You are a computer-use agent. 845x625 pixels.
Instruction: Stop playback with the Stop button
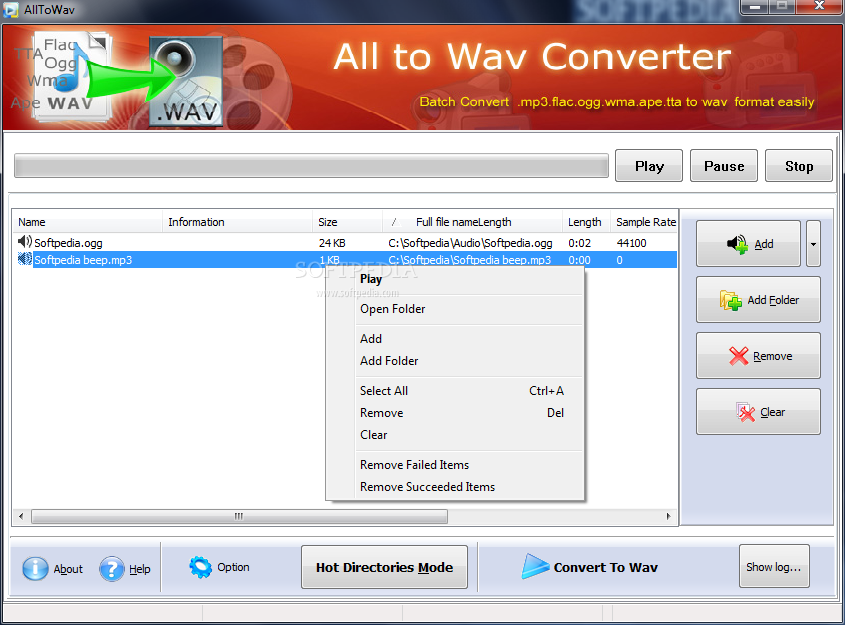799,166
